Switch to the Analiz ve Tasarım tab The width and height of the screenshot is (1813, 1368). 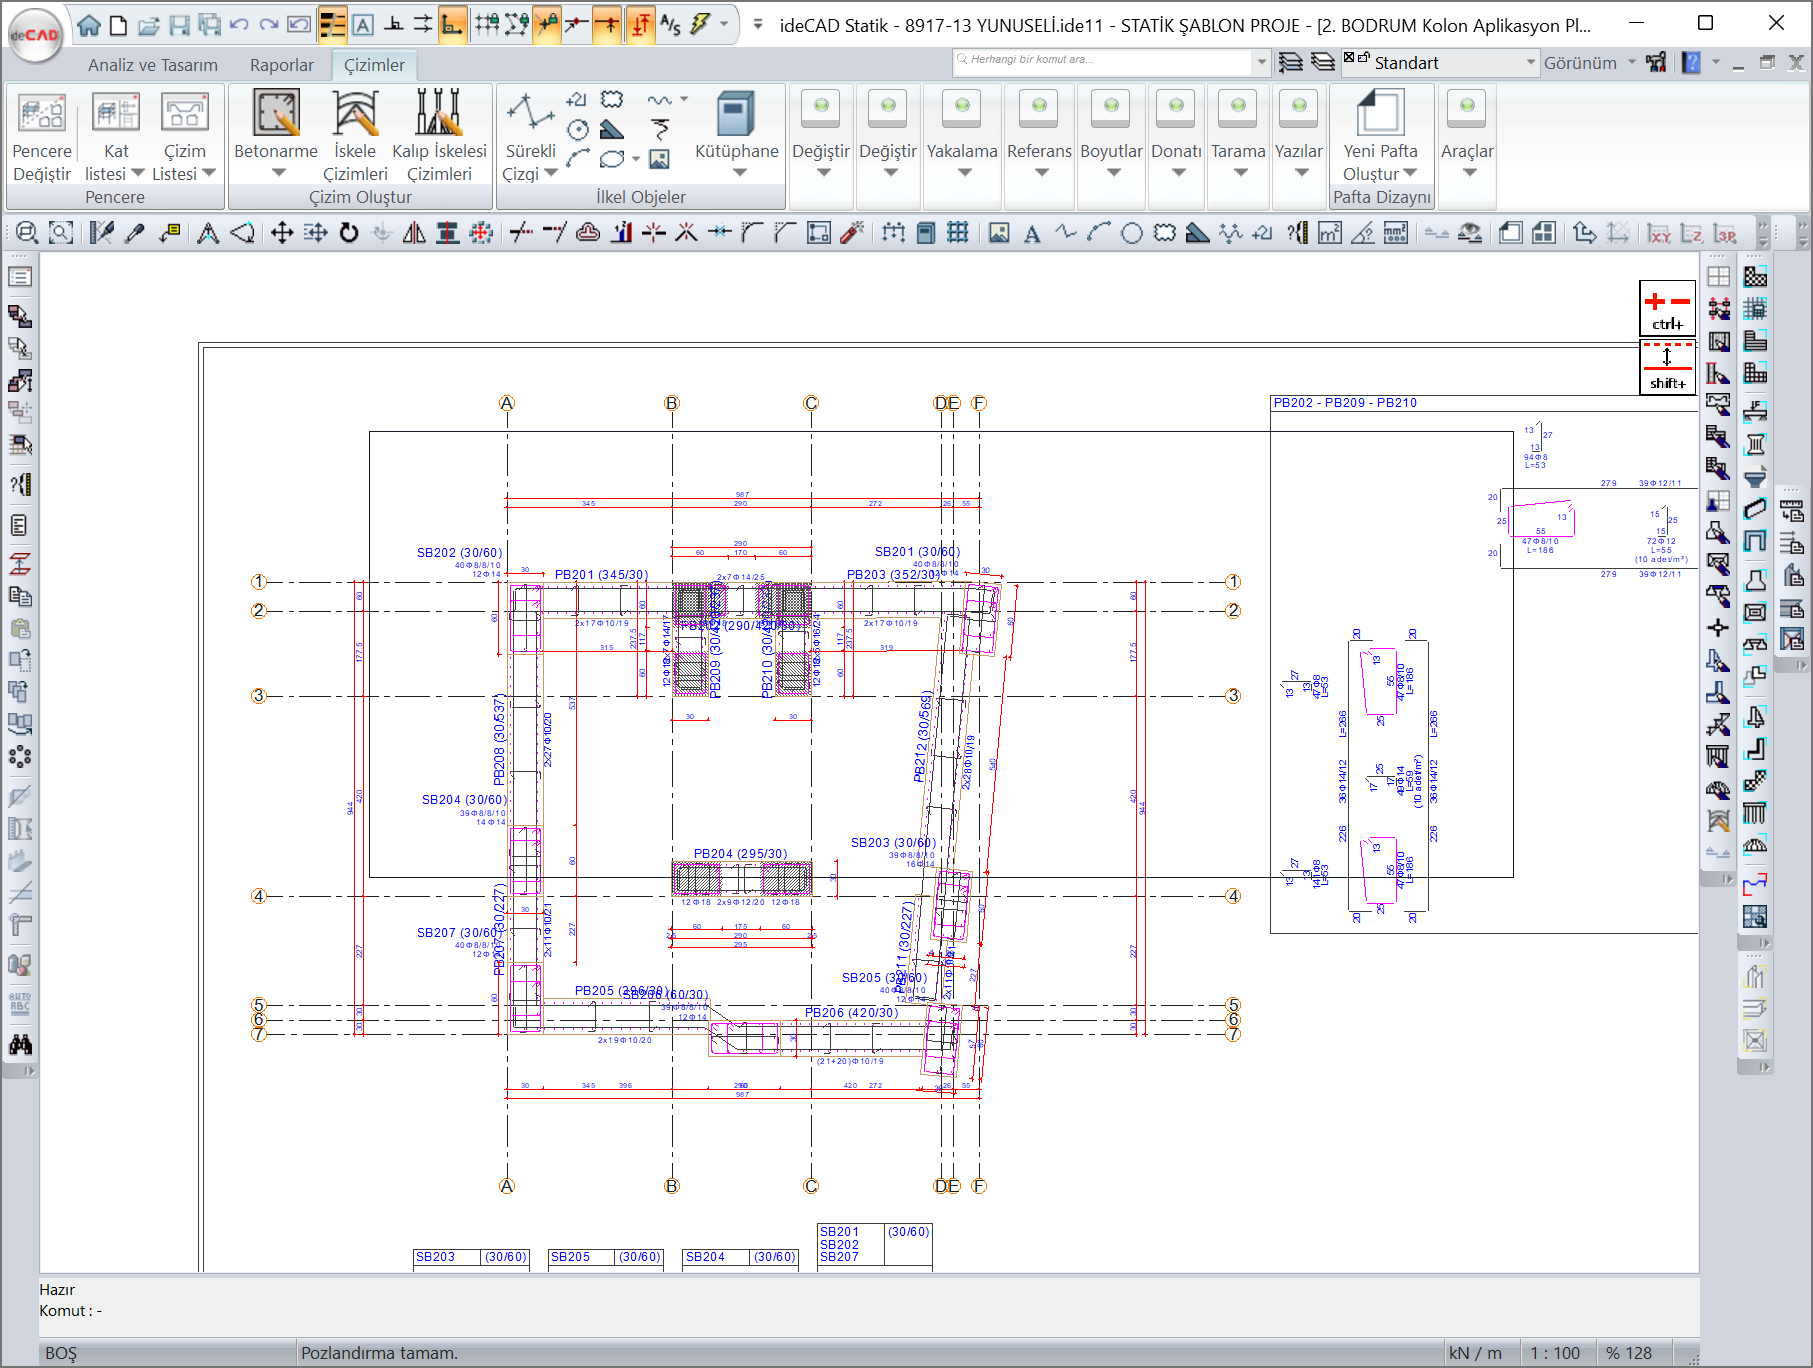coord(153,65)
